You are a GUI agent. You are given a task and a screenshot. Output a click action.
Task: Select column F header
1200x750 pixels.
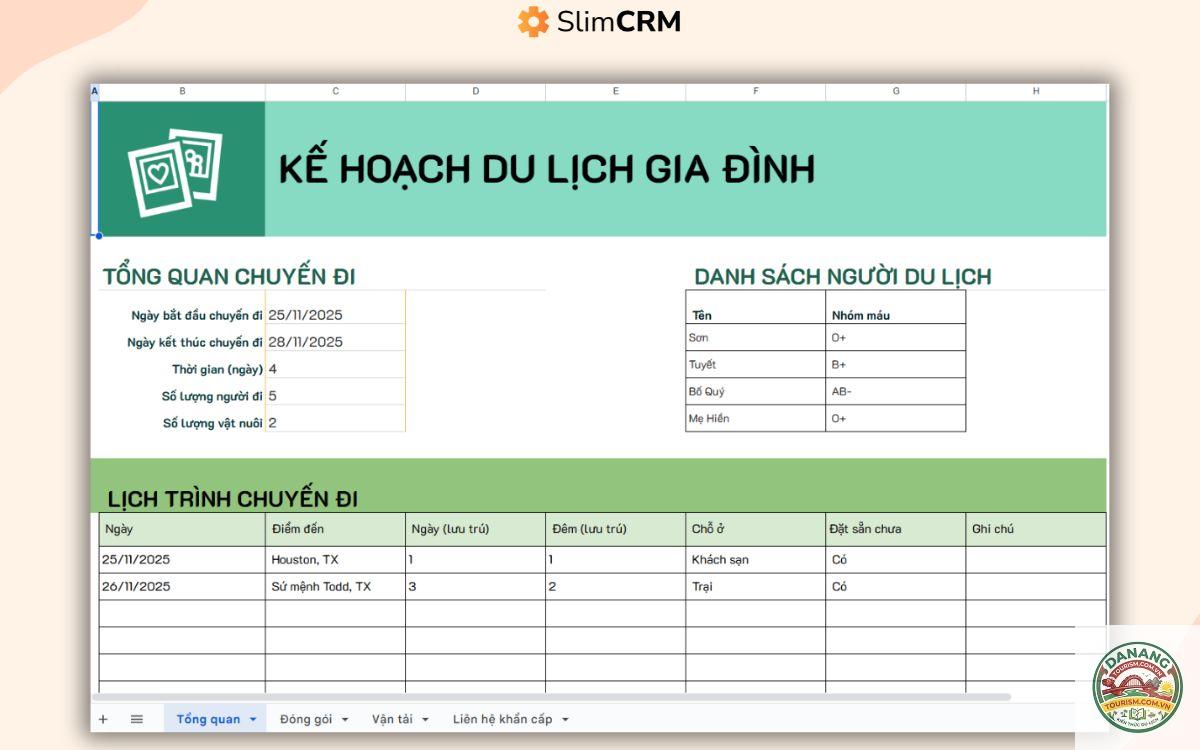pyautogui.click(x=755, y=91)
